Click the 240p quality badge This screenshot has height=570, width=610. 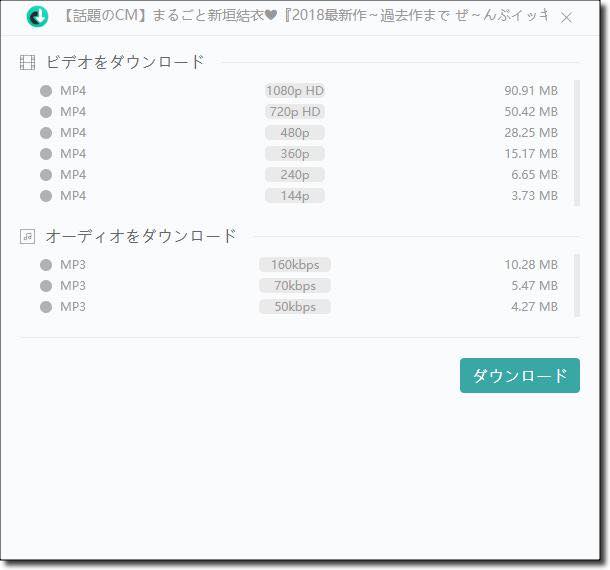click(x=295, y=175)
